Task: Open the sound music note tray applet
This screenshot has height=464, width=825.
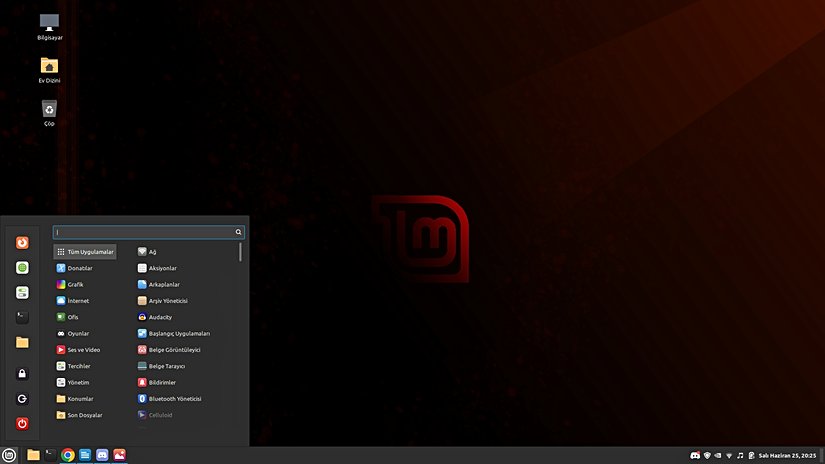Action: (740, 456)
